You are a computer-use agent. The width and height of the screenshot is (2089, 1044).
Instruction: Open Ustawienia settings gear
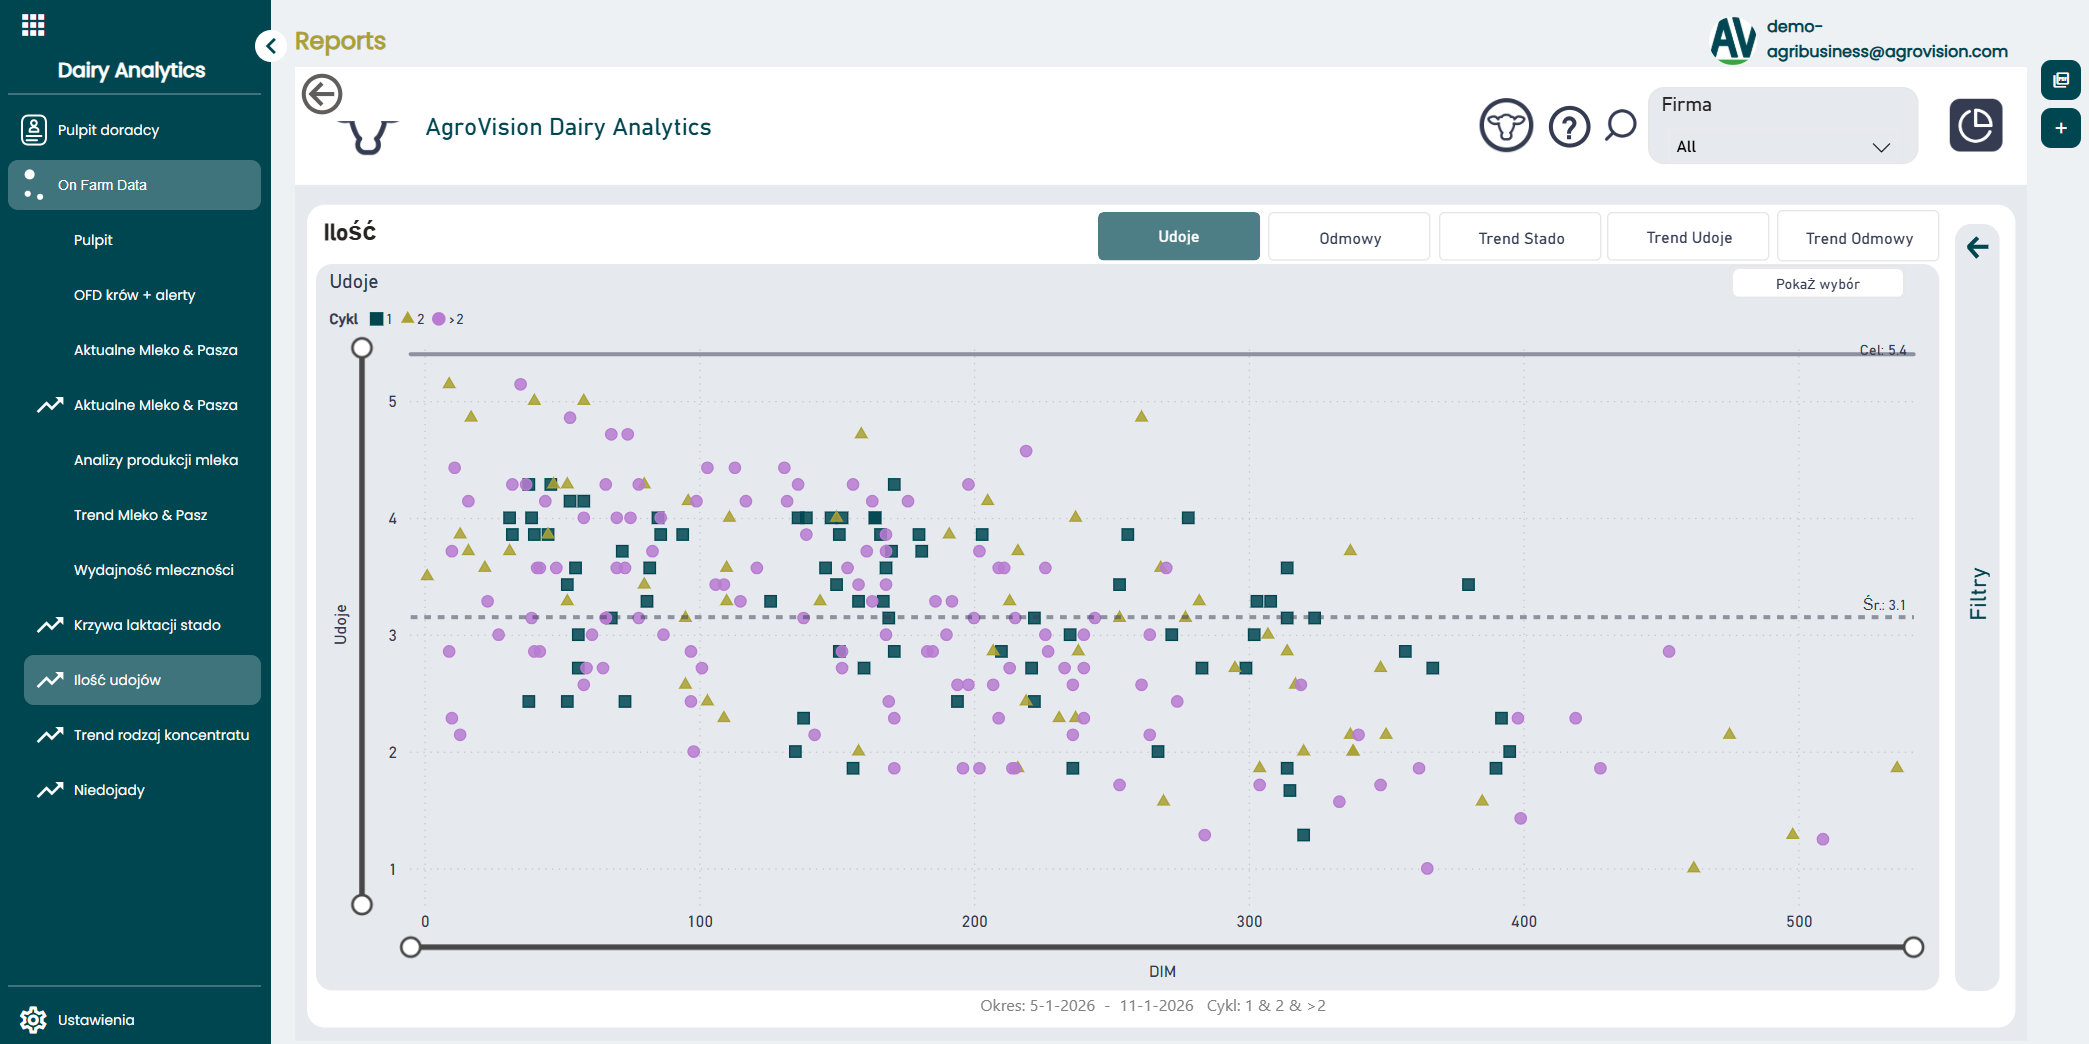pyautogui.click(x=33, y=1019)
